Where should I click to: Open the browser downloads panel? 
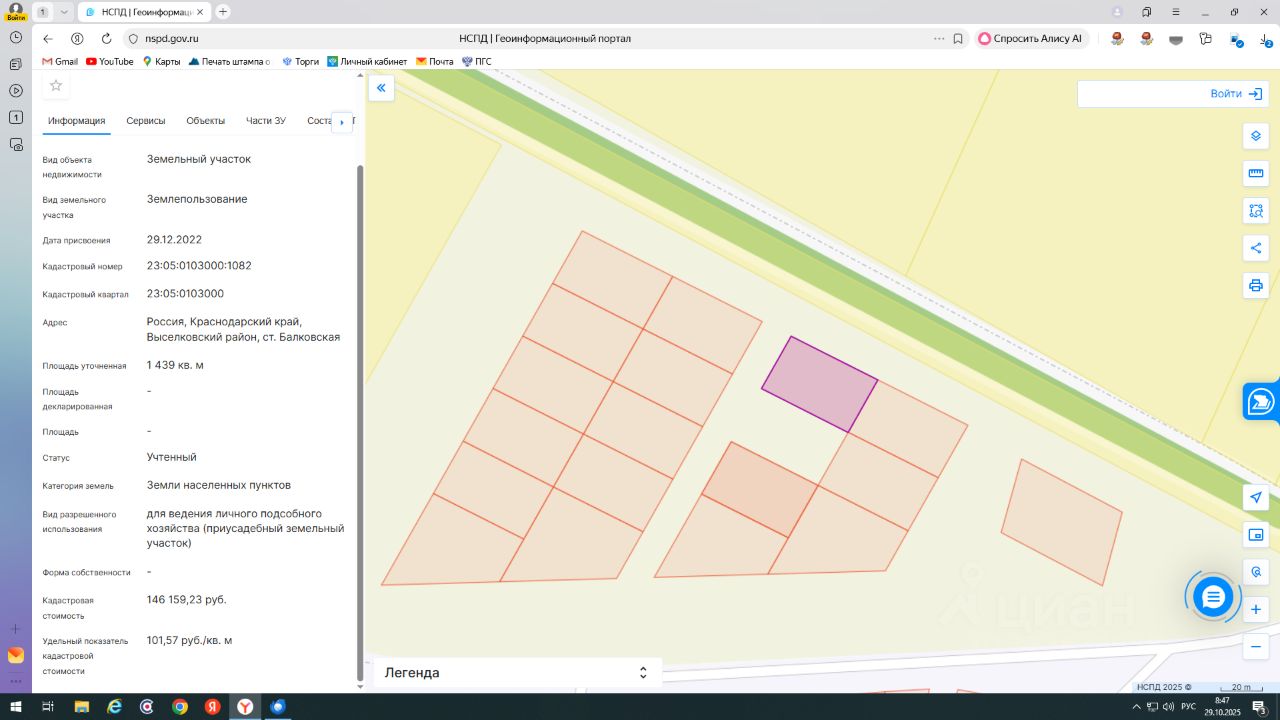[1265, 39]
